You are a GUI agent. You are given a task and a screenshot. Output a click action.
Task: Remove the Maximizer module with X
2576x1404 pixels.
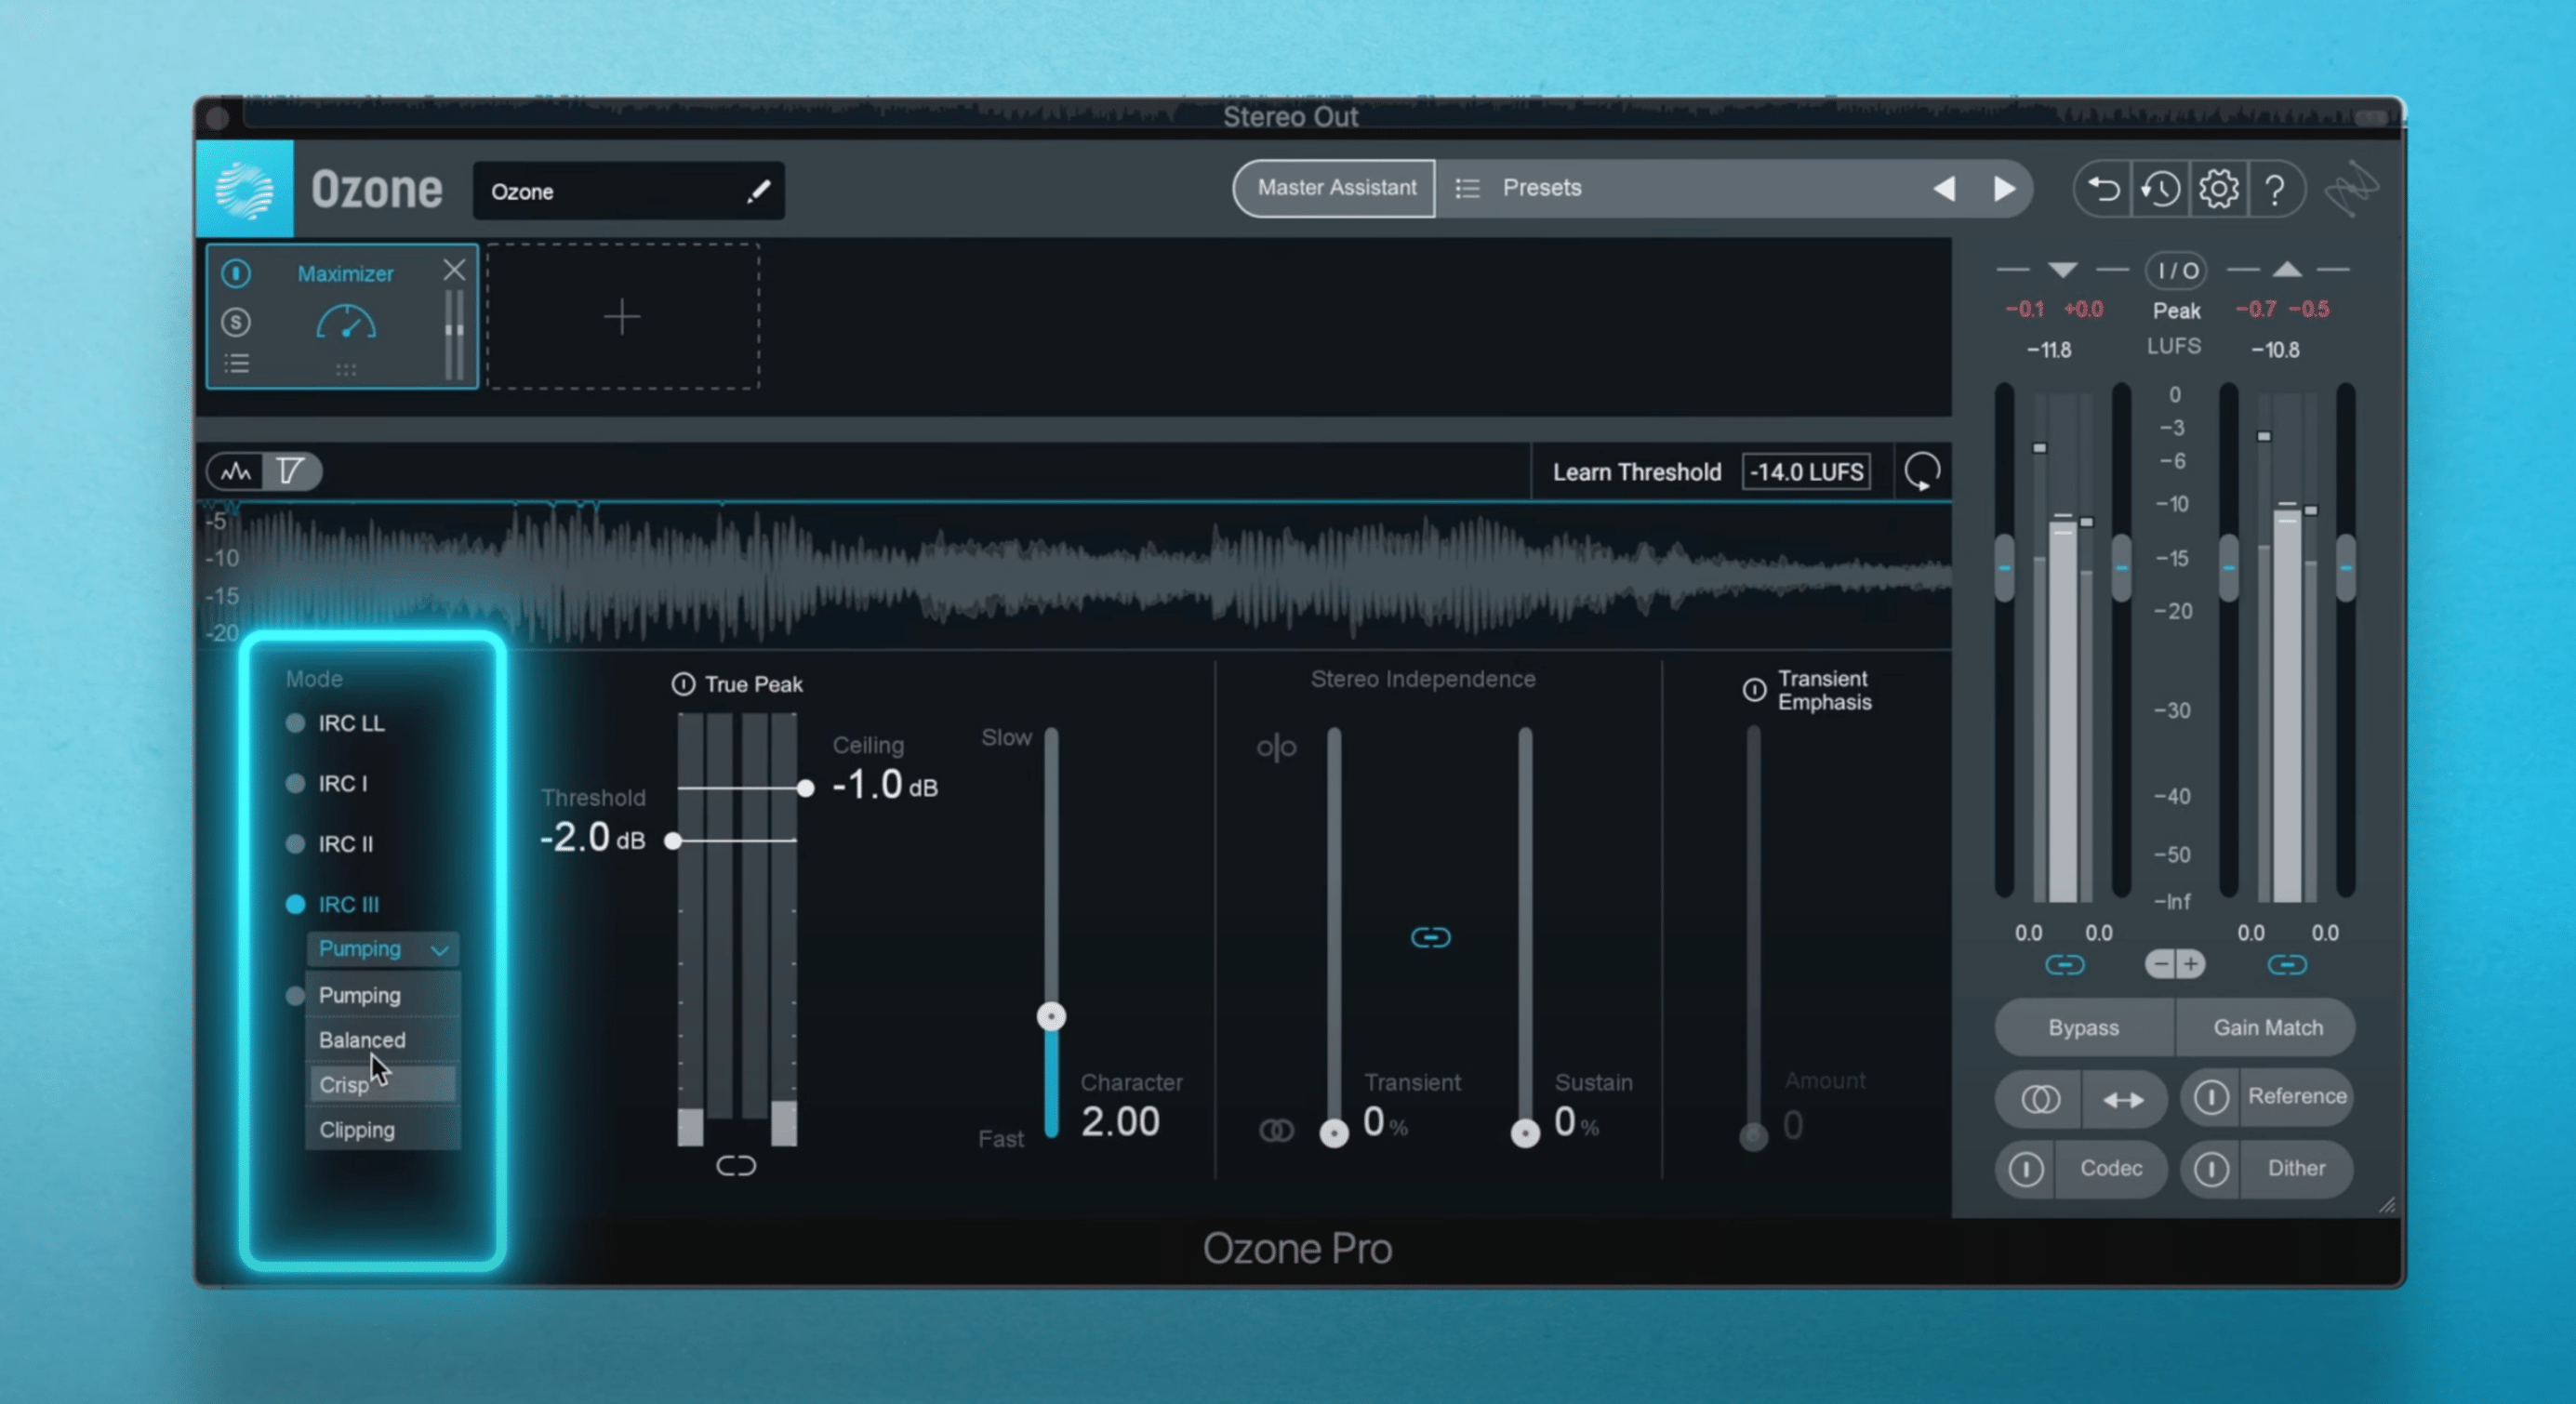tap(454, 269)
